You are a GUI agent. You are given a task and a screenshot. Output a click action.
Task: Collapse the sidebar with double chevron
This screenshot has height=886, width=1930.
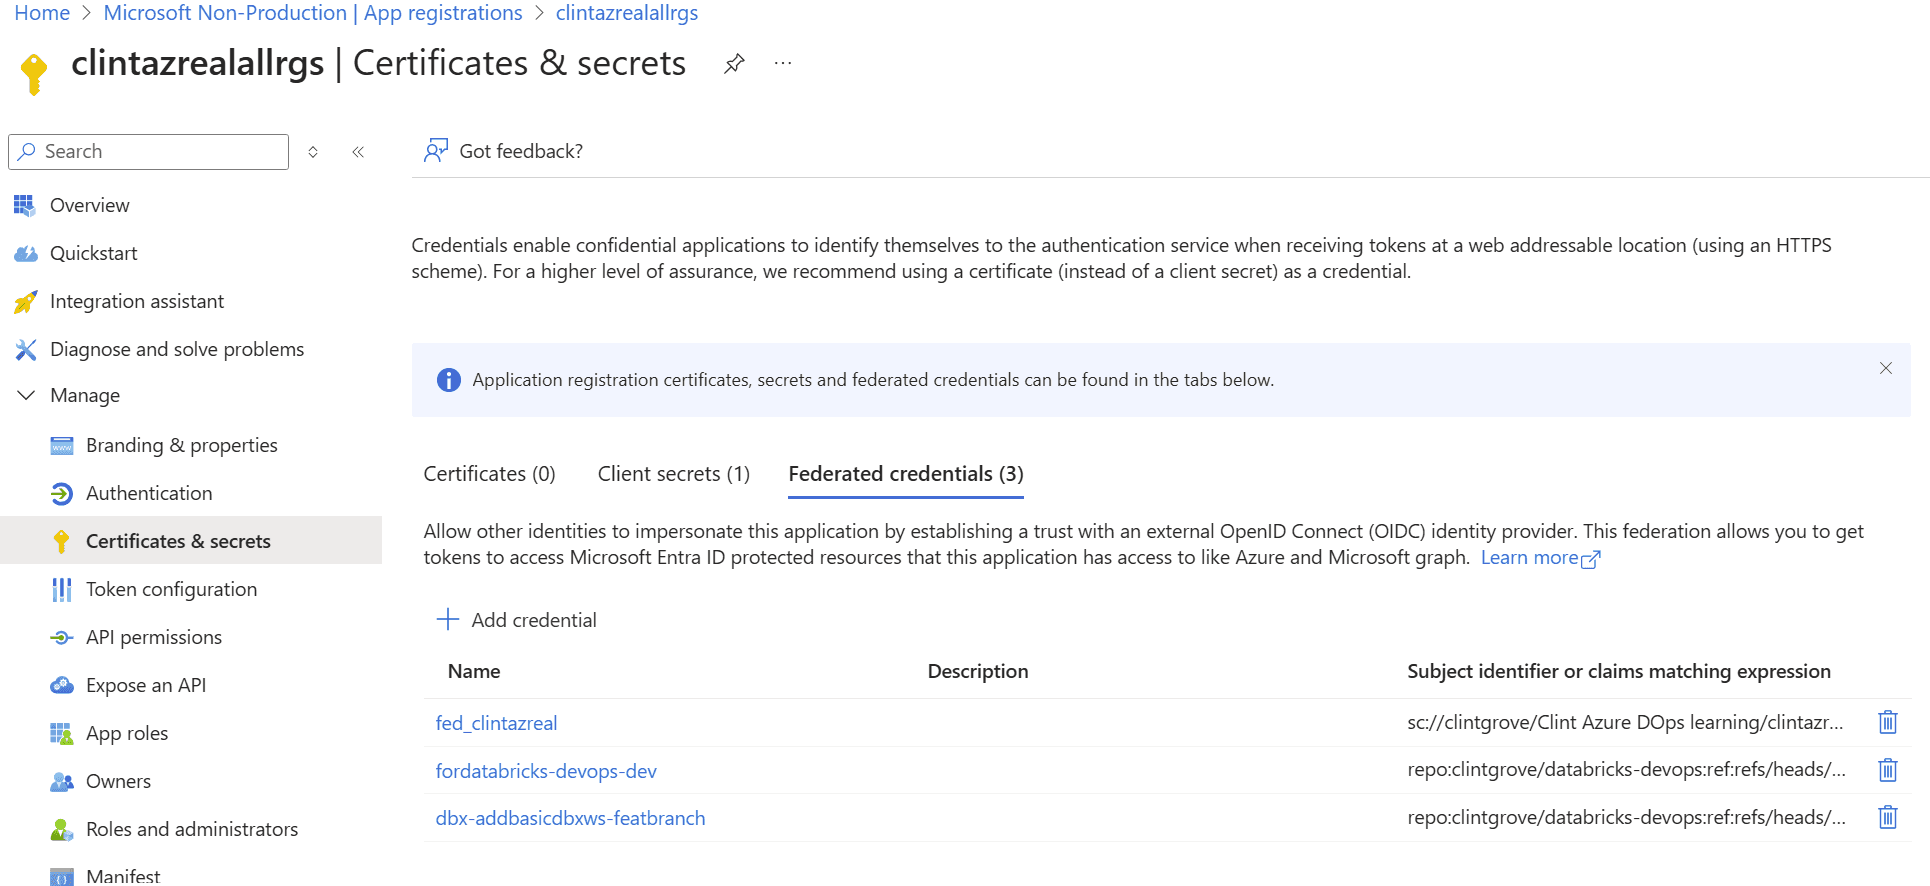tap(358, 152)
